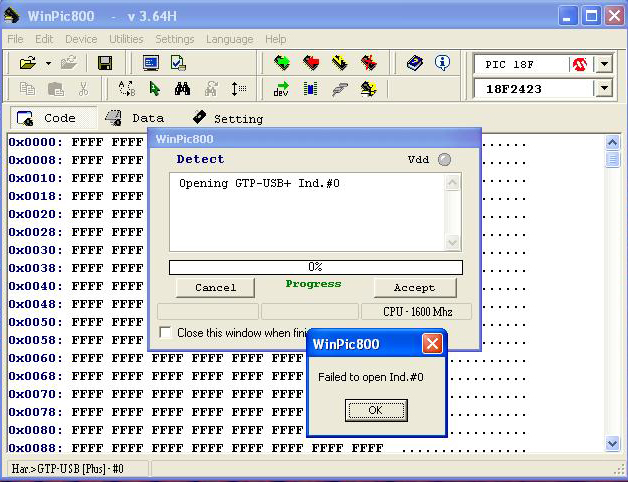The image size is (628, 482).
Task: Click the red Microchip logo icon
Action: point(580,64)
